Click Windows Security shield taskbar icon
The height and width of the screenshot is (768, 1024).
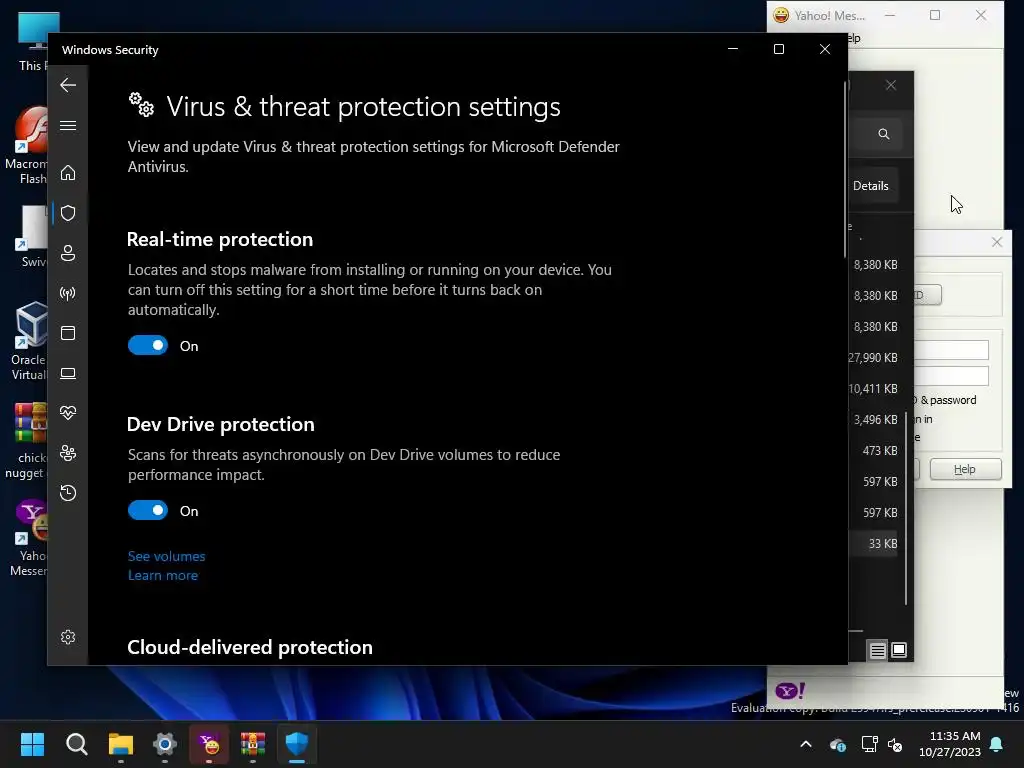tap(297, 744)
